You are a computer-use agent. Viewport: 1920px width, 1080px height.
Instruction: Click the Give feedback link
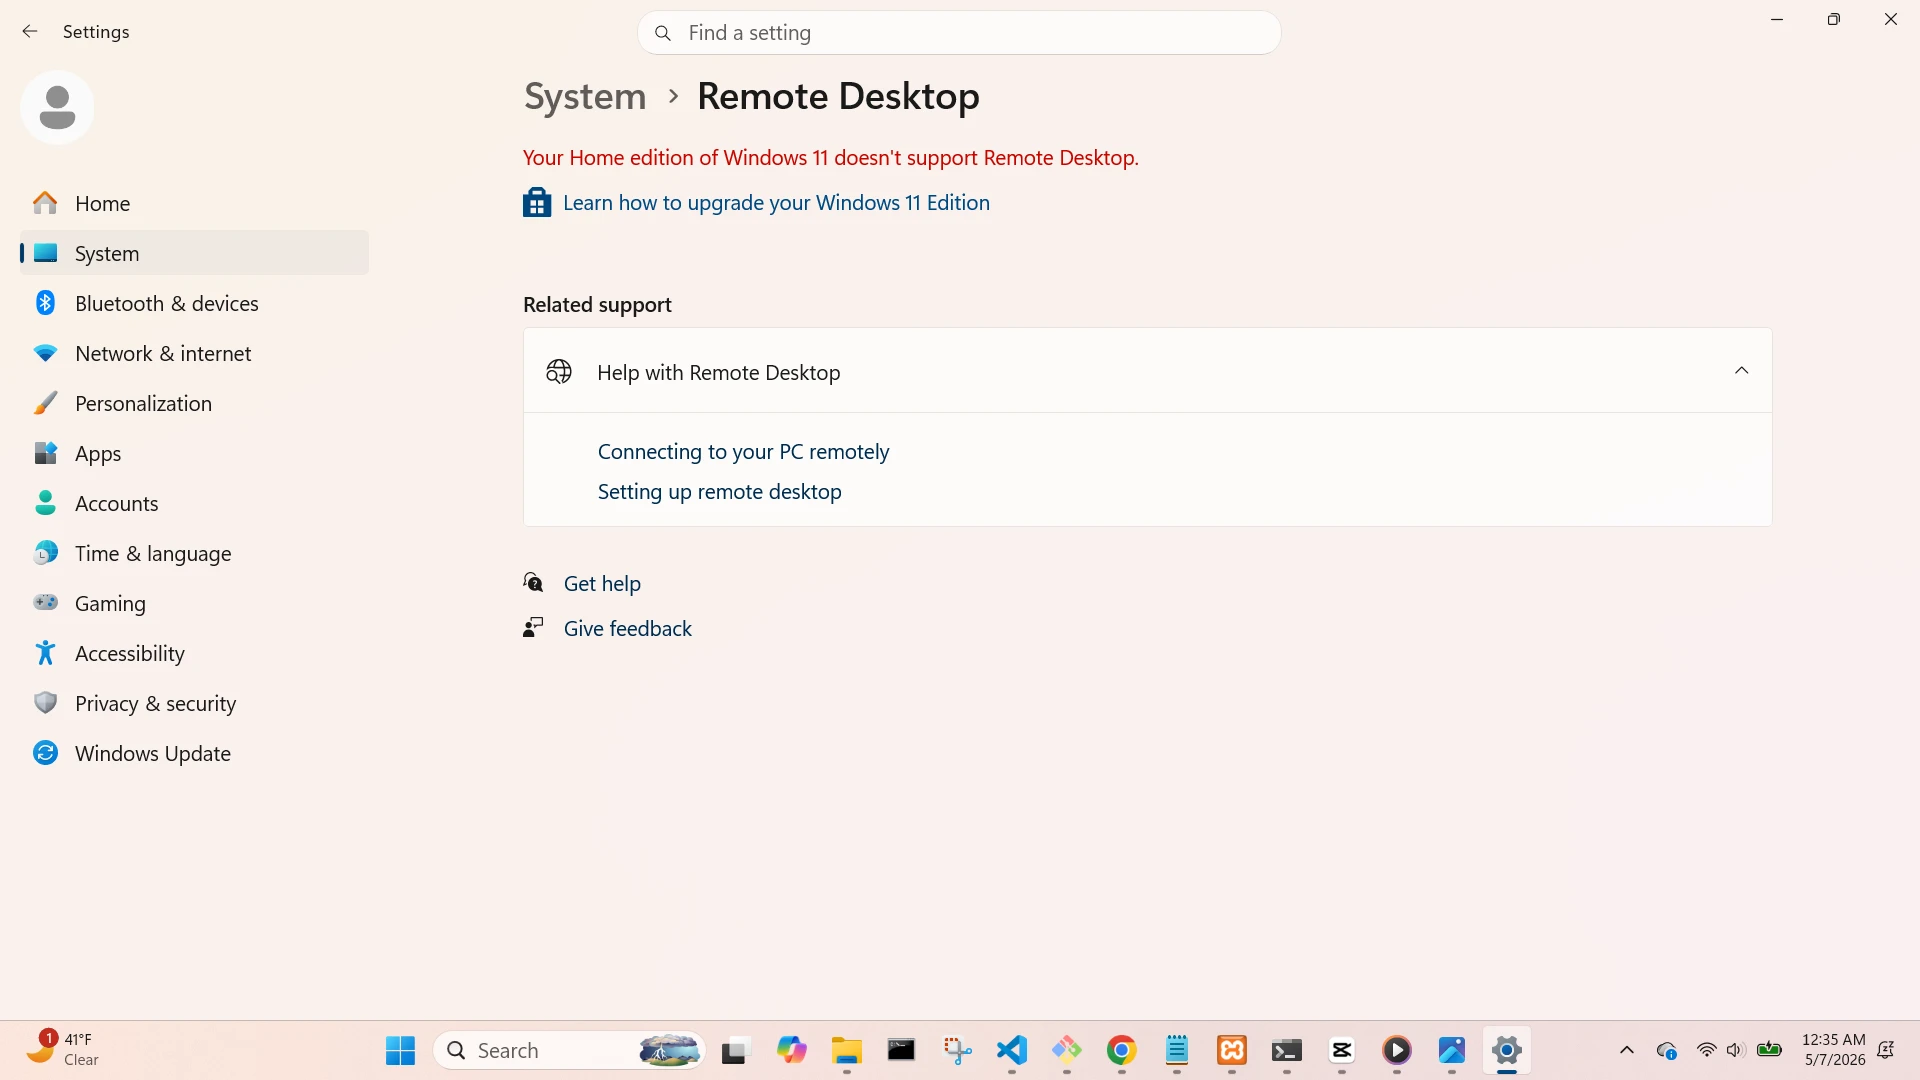tap(627, 628)
